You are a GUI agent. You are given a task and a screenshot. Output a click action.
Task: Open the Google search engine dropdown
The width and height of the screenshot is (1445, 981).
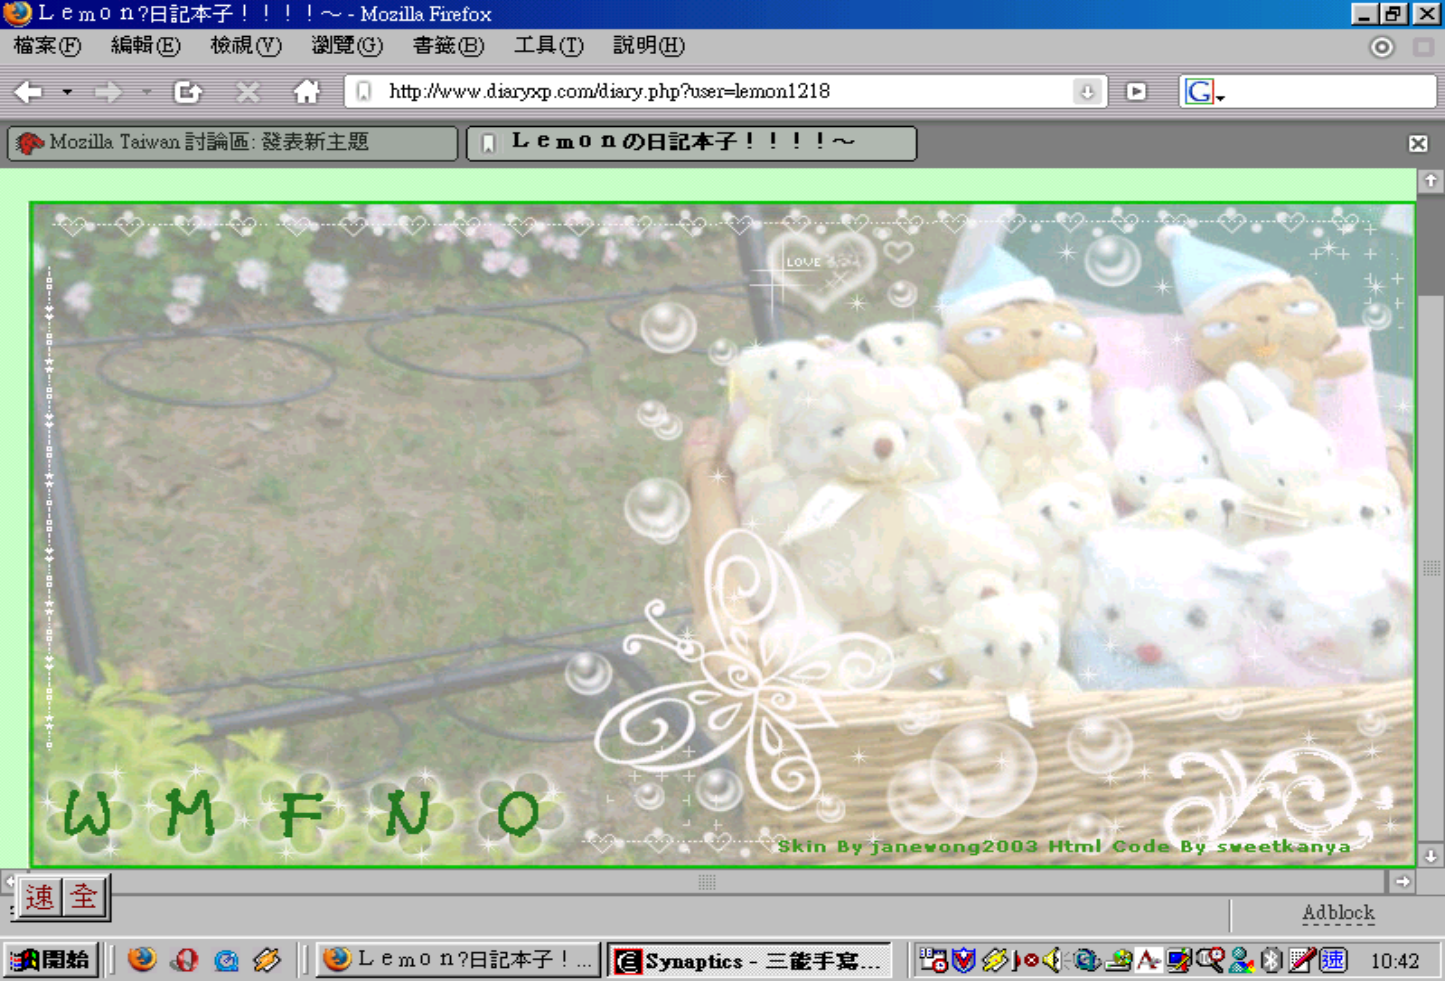point(1203,93)
